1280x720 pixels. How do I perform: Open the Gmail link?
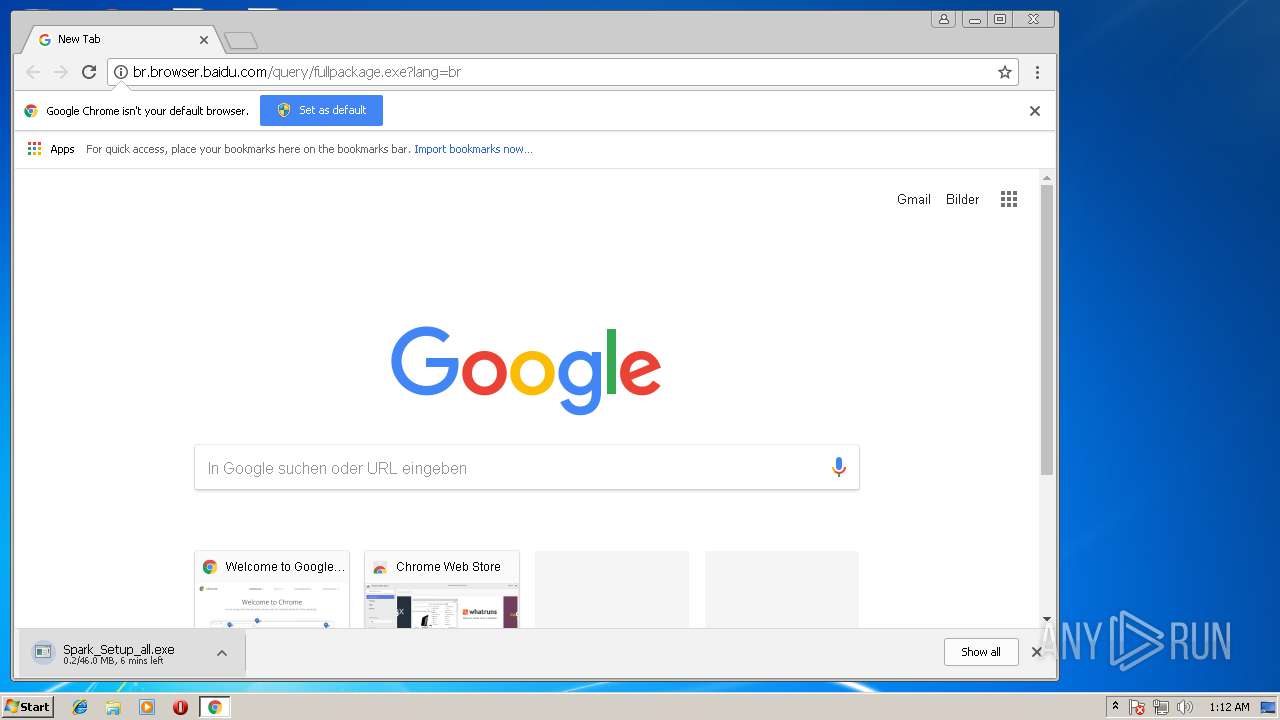tap(914, 199)
